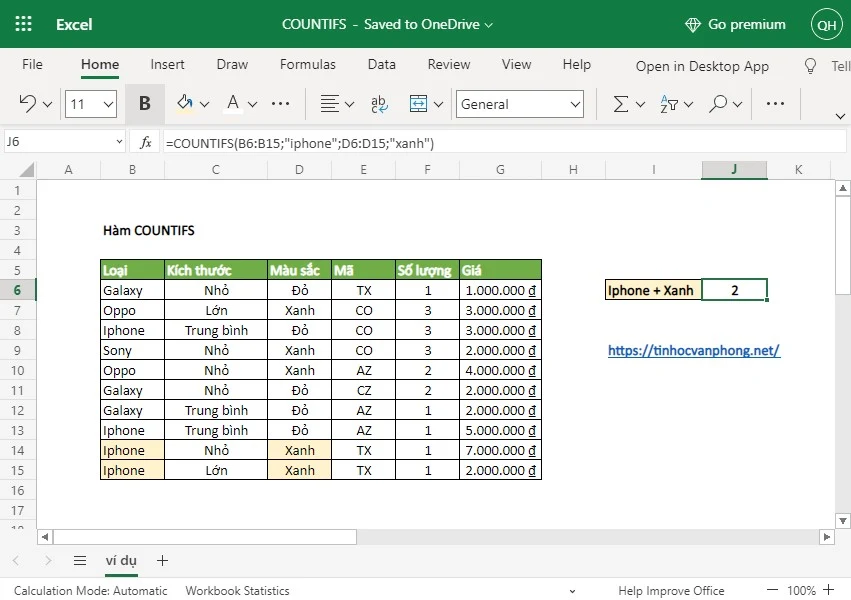Open the file name saved-status dropdown
Image resolution: width=851 pixels, height=600 pixels.
click(488, 25)
